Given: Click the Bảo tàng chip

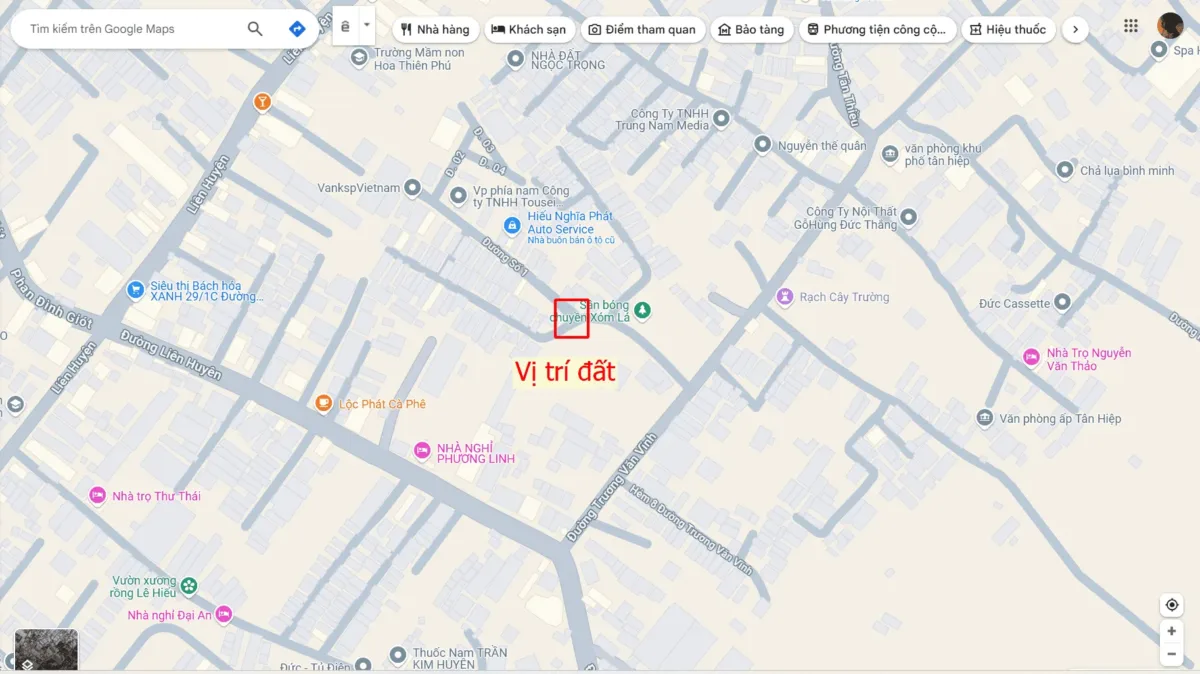Looking at the screenshot, I should click(x=752, y=30).
